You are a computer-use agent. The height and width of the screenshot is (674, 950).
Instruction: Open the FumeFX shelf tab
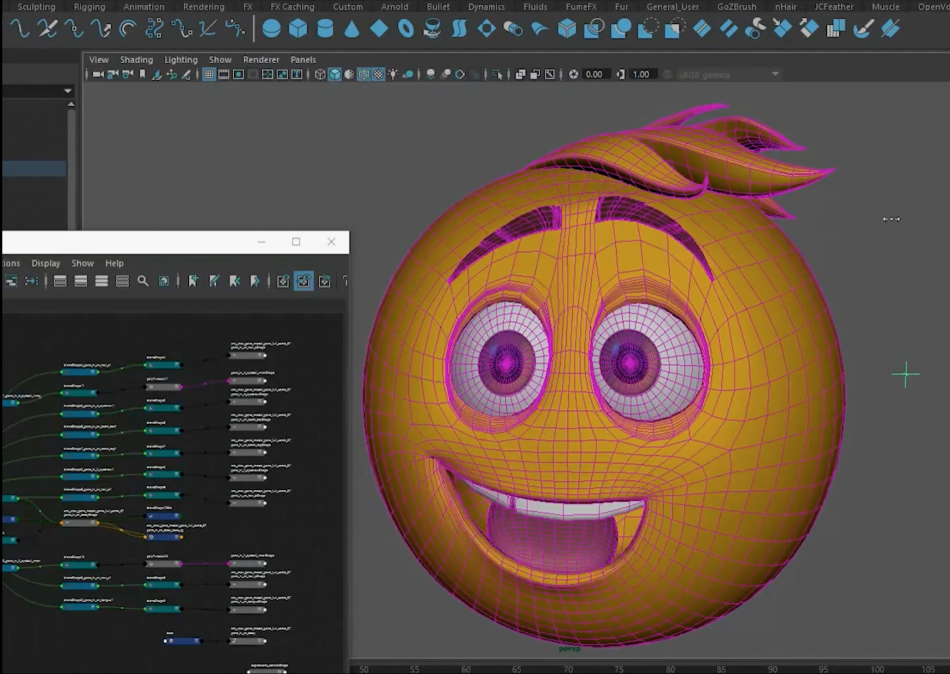coord(581,7)
